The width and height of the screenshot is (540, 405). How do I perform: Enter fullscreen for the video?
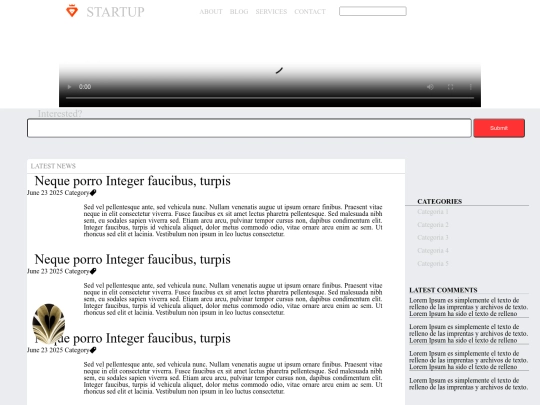450,87
